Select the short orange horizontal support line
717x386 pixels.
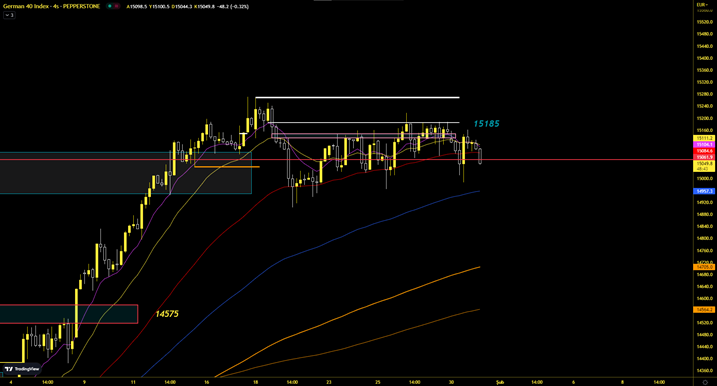coord(227,166)
